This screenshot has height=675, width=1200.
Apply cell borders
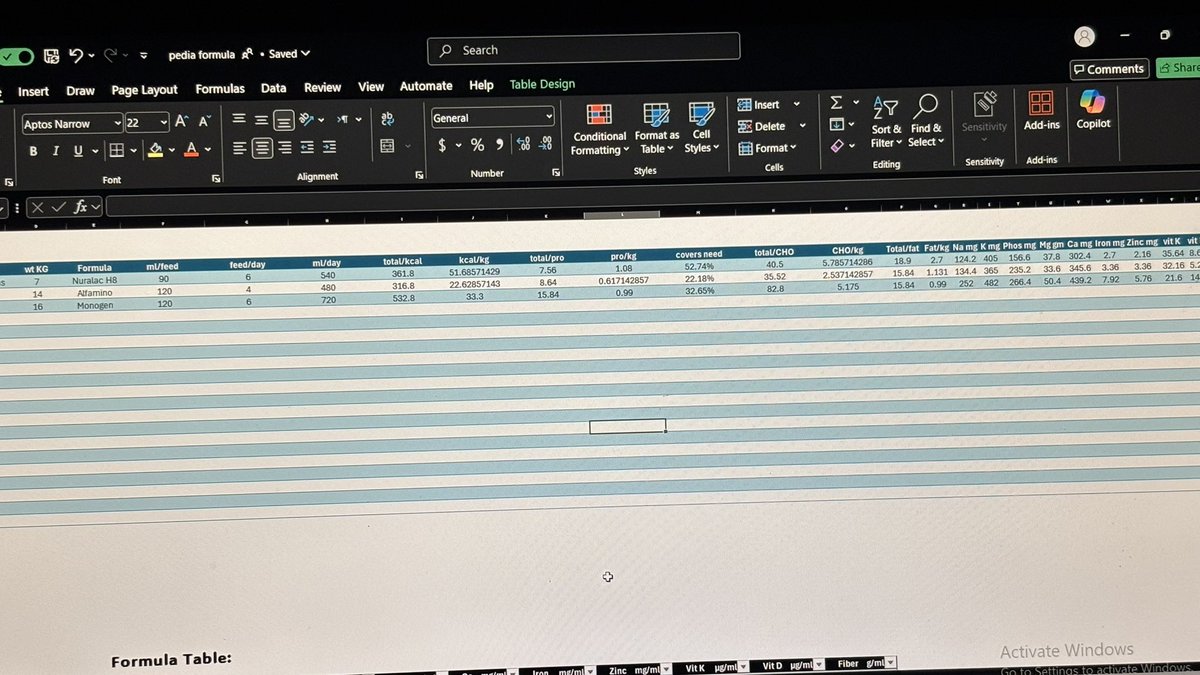point(117,151)
